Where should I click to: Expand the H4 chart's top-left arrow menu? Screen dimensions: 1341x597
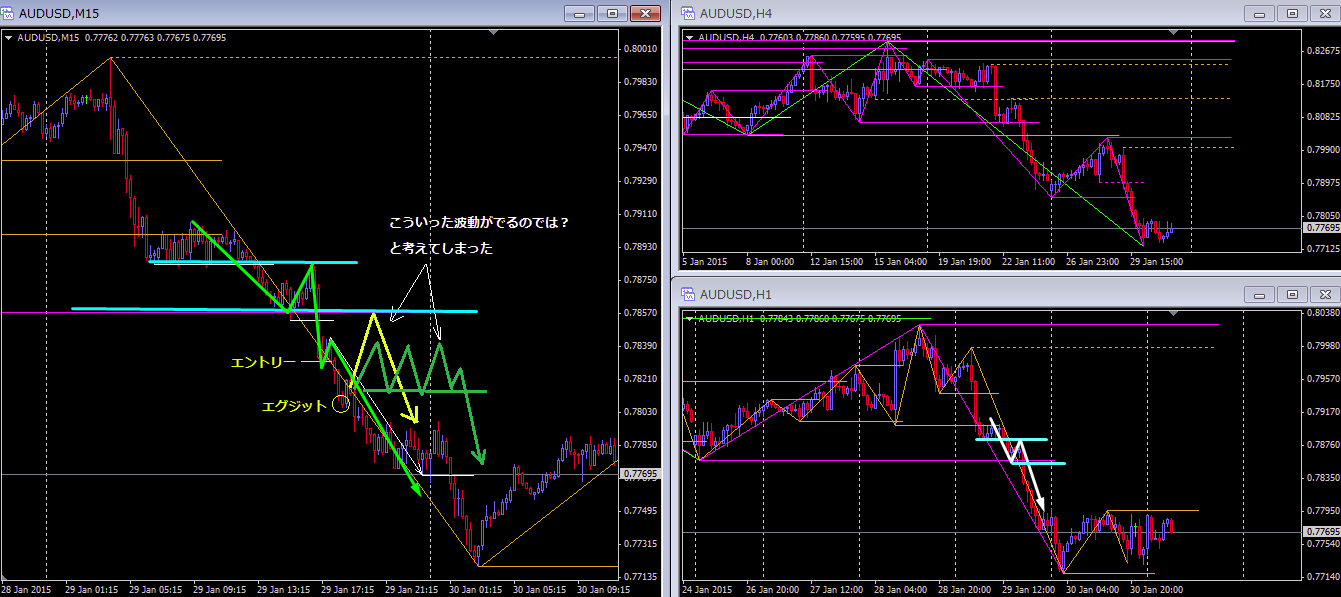(689, 38)
